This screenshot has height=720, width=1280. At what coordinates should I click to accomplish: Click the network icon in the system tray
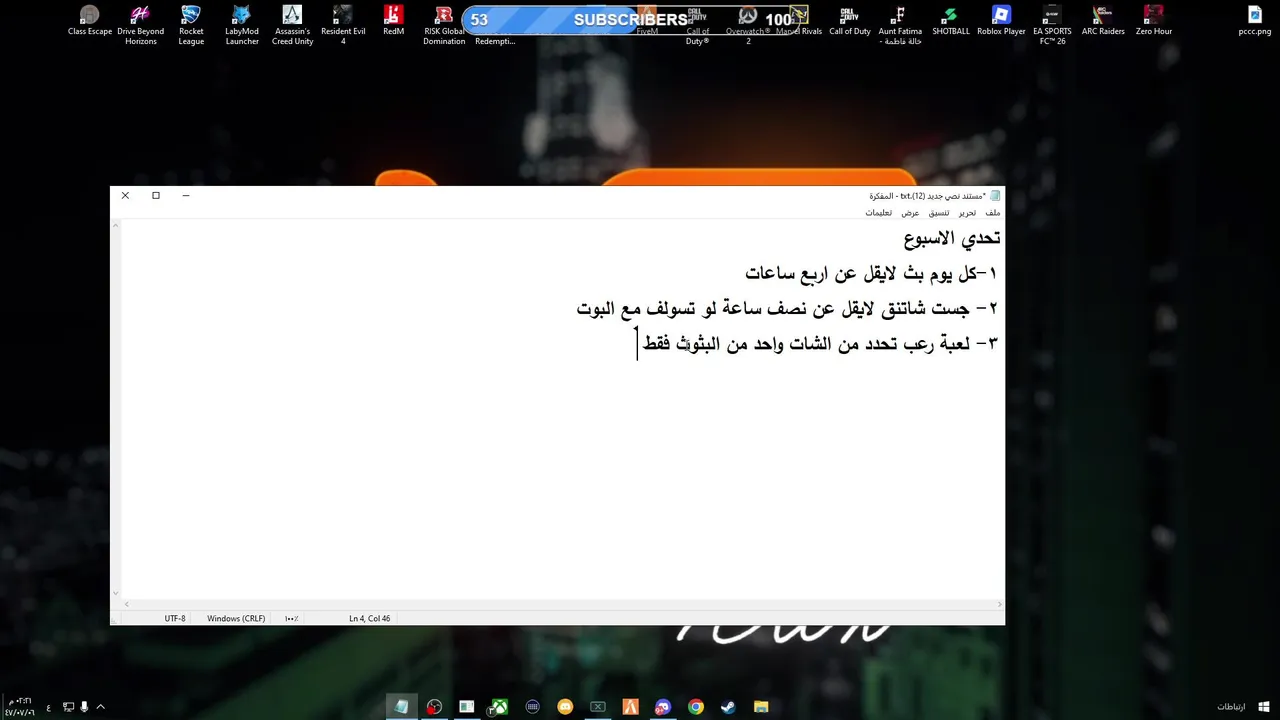(68, 707)
